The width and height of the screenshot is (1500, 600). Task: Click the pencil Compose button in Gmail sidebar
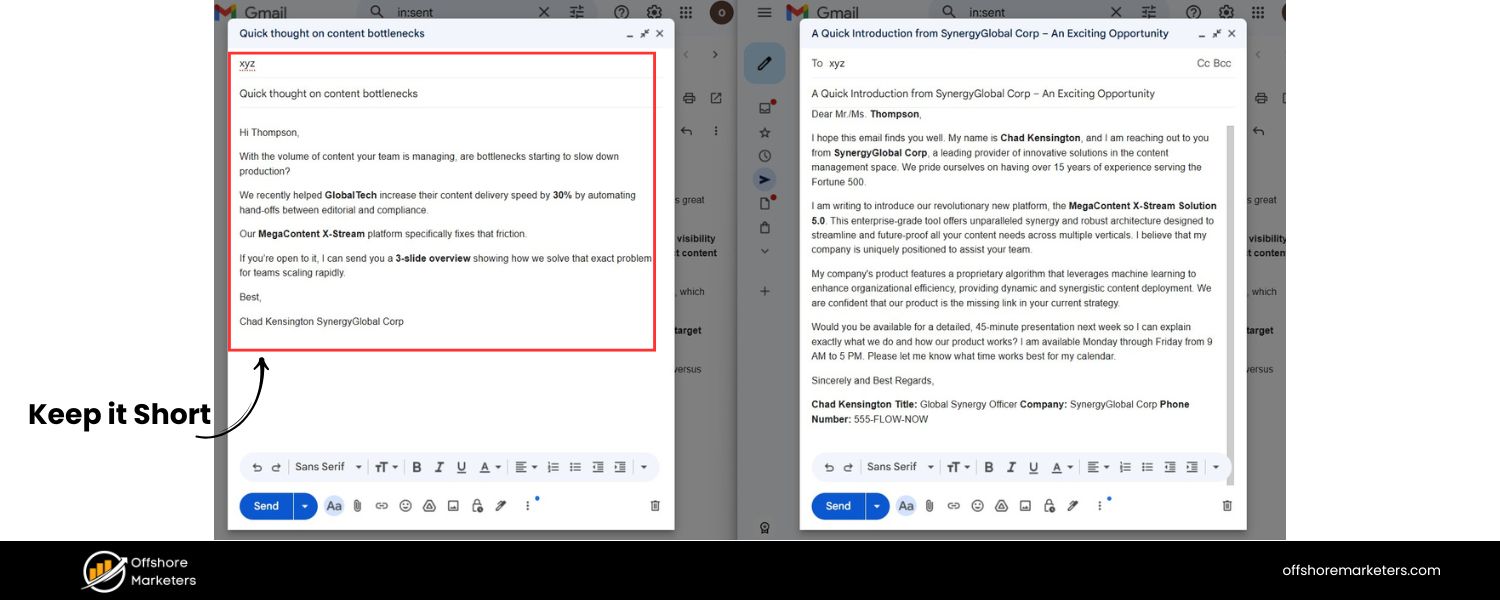(x=764, y=63)
